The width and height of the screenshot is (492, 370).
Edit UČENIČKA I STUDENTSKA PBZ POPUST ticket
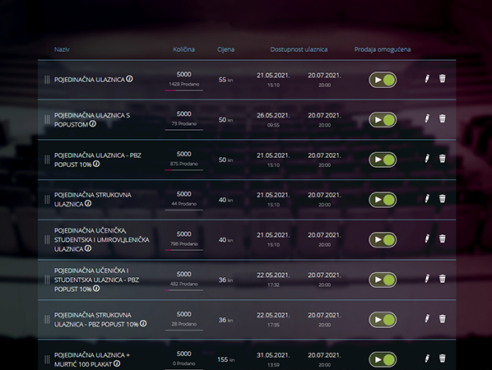point(427,279)
